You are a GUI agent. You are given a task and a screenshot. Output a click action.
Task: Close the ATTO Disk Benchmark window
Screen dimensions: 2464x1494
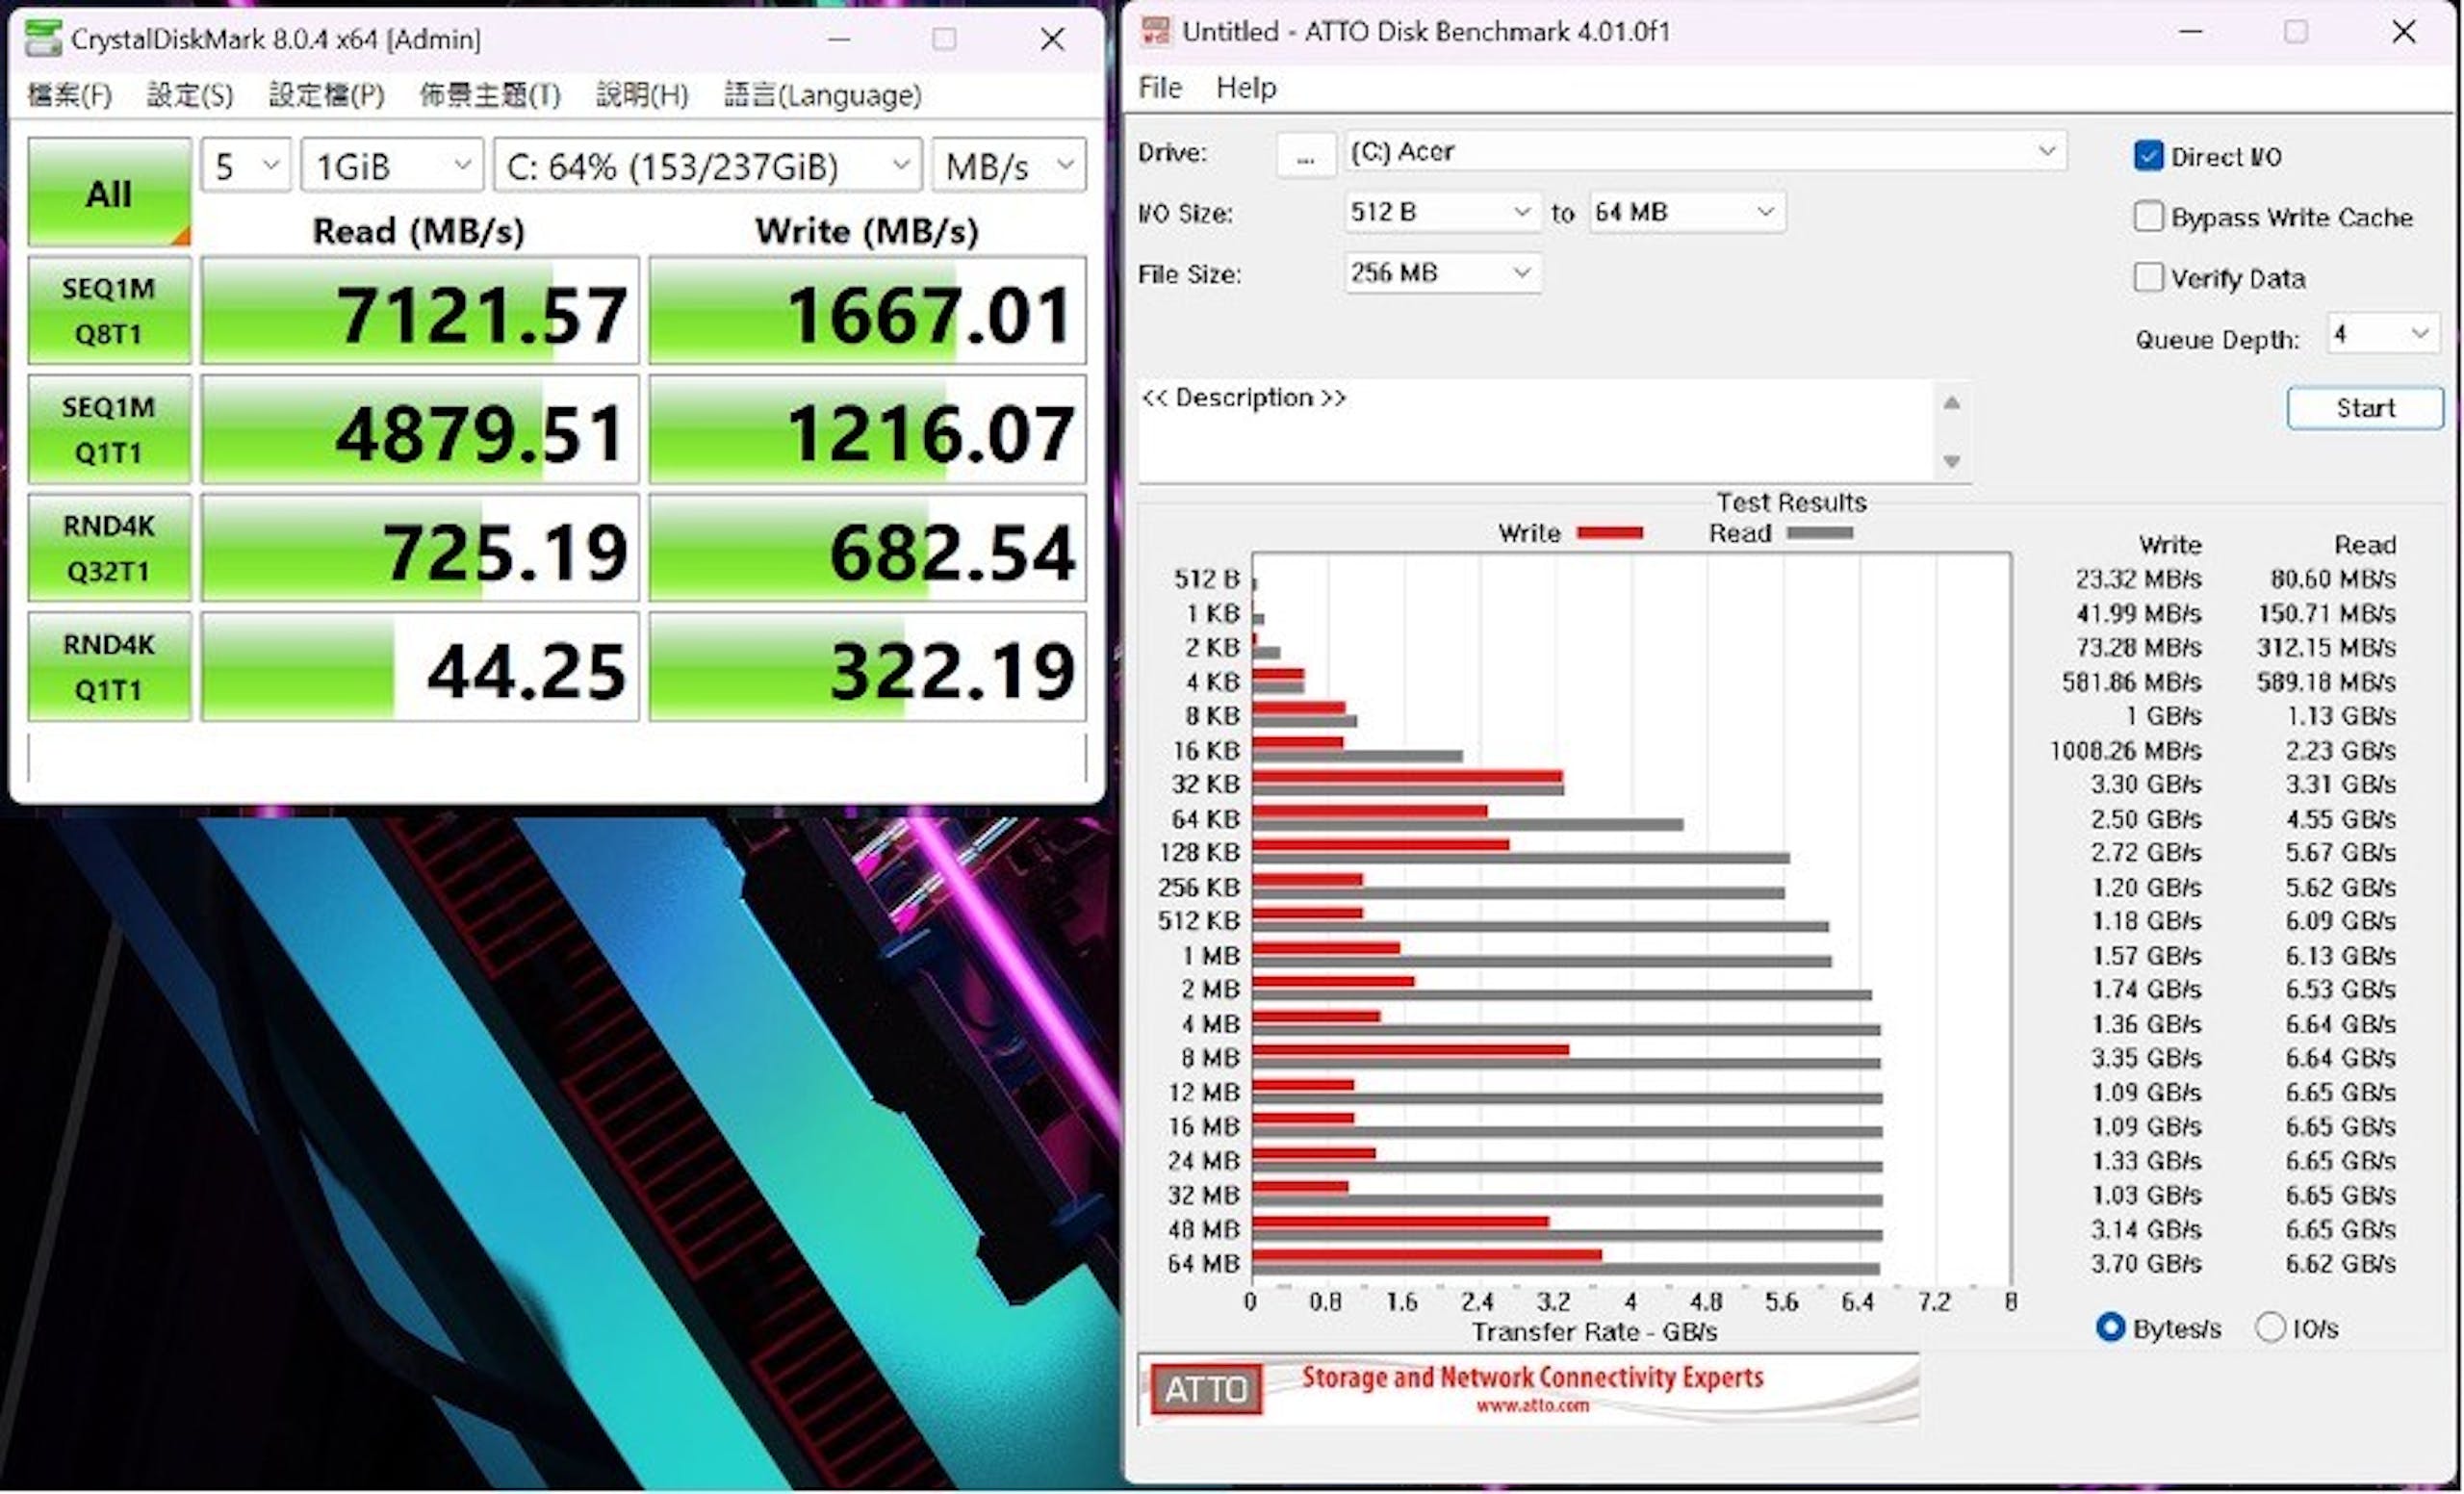pos(2404,31)
